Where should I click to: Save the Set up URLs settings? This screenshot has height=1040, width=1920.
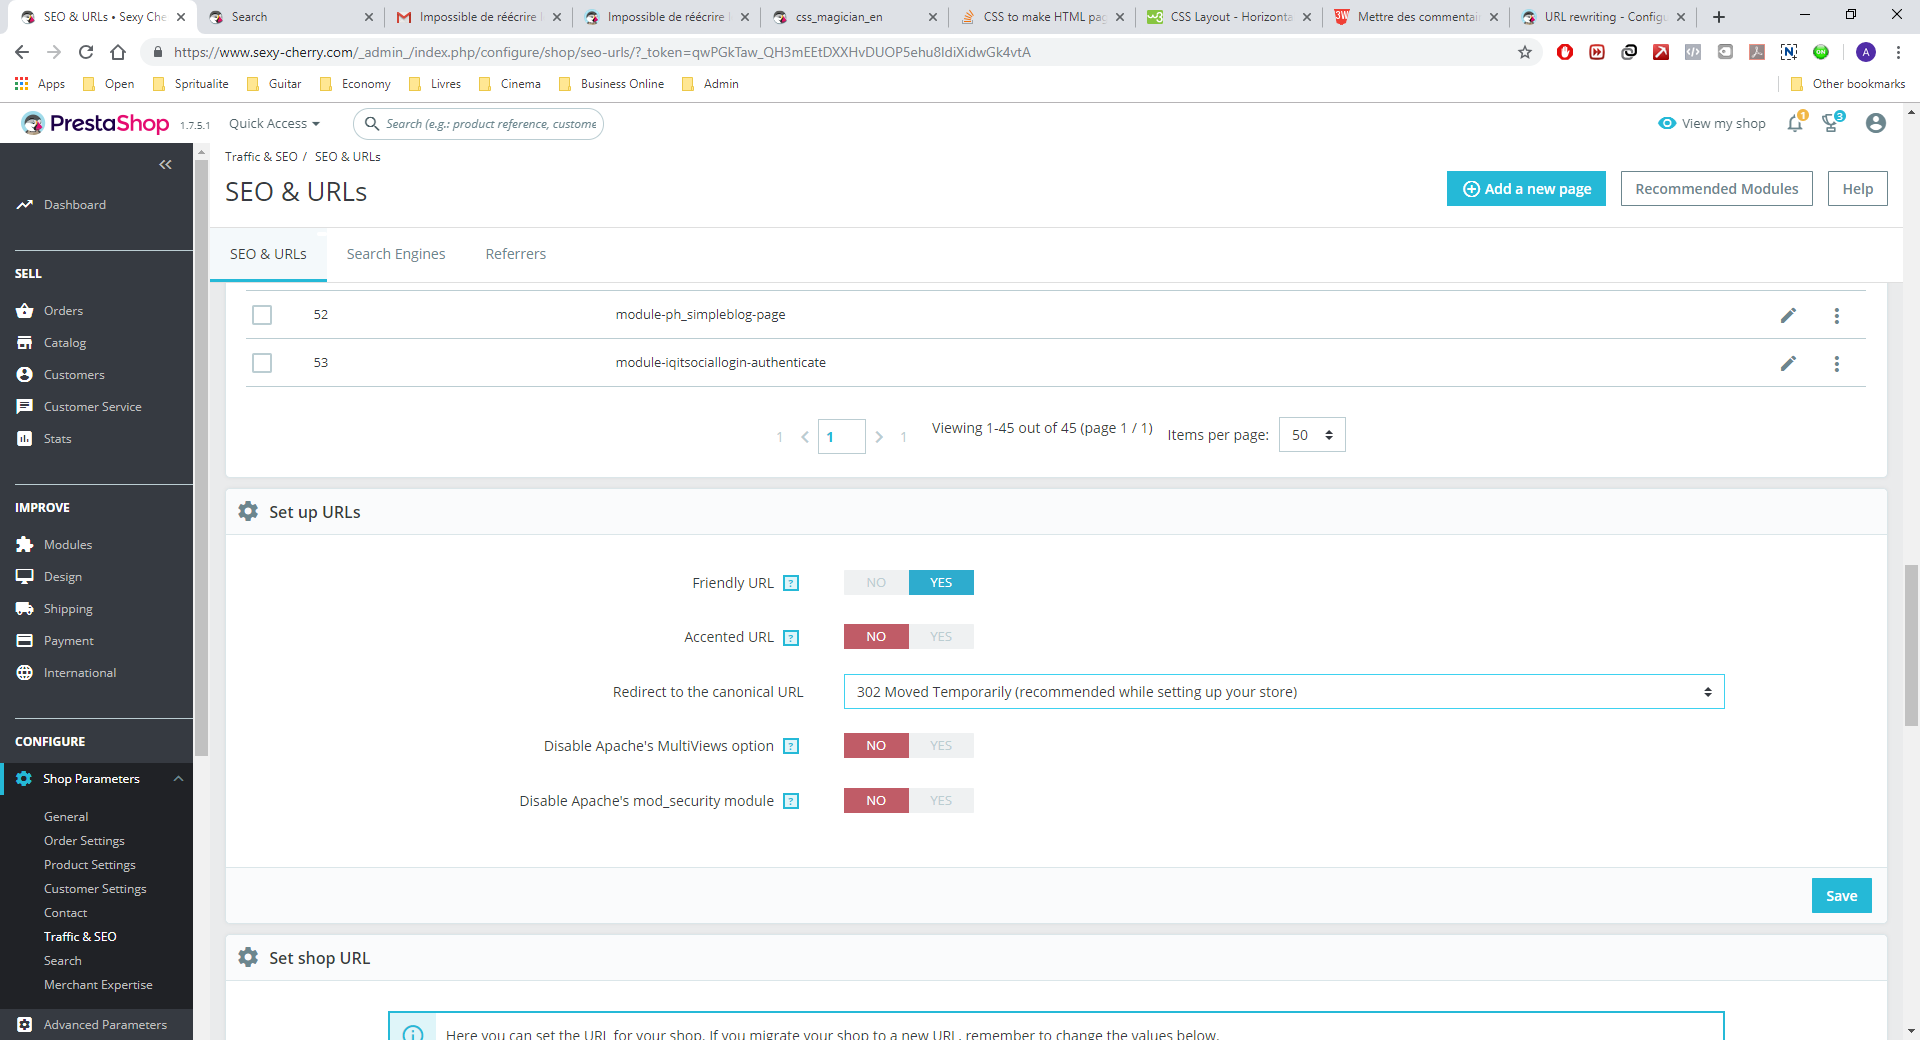click(x=1841, y=896)
